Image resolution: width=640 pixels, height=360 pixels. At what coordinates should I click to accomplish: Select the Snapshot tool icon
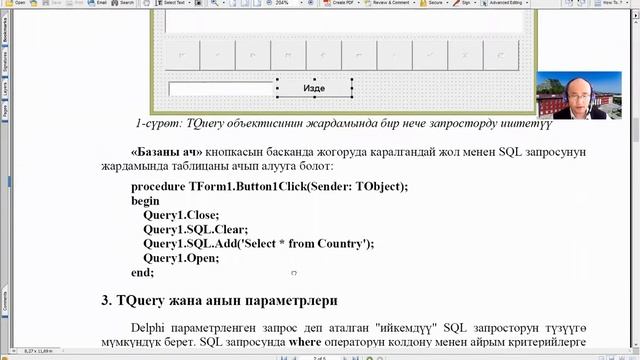click(x=198, y=2)
